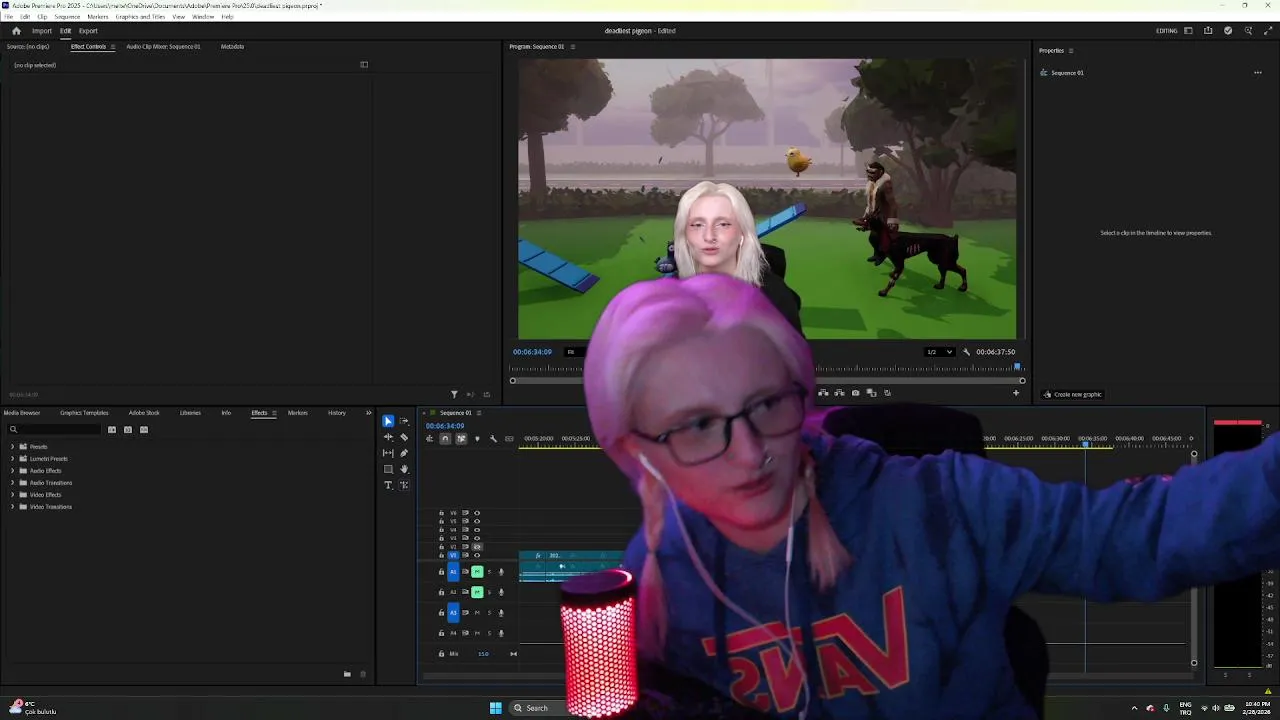Viewport: 1280px width, 720px height.
Task: Toggle lock on track A4
Action: pos(441,633)
